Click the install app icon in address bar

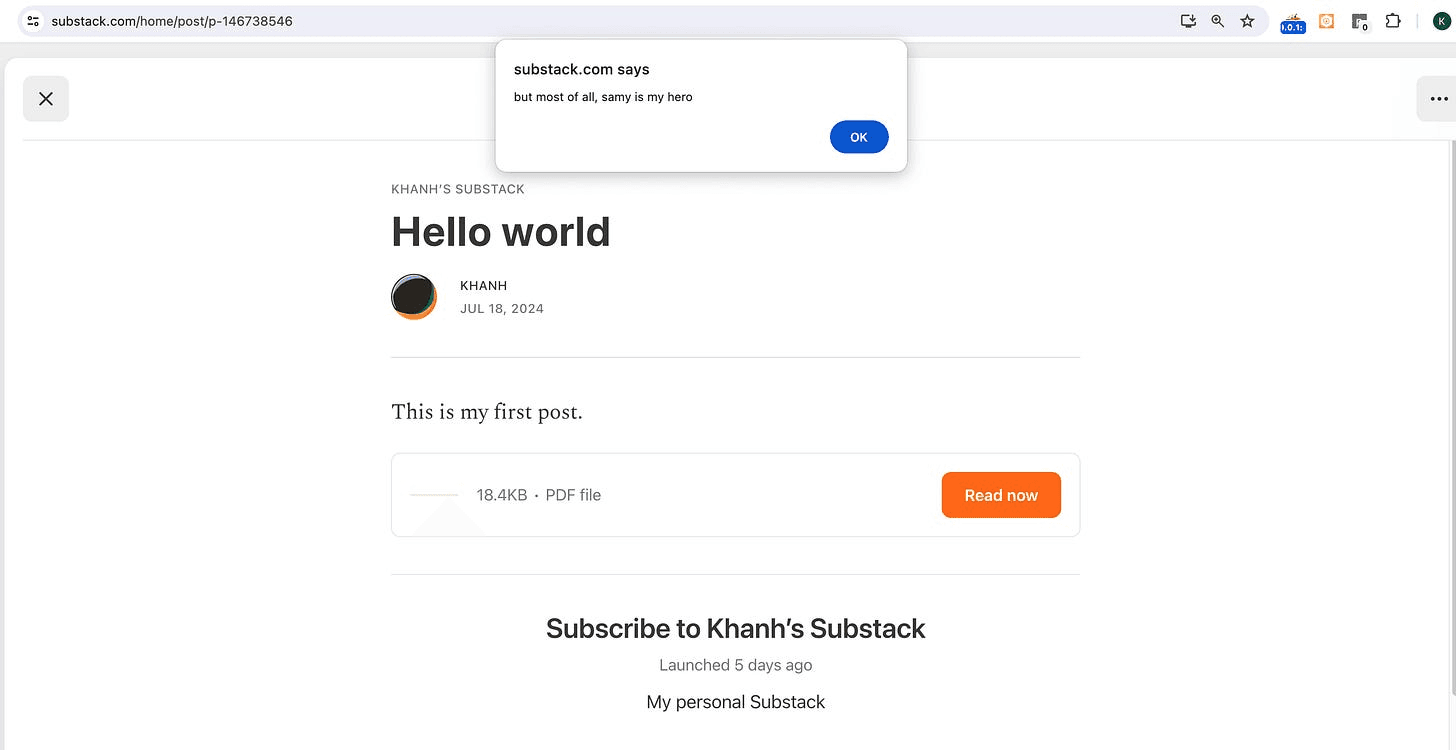click(x=1188, y=21)
